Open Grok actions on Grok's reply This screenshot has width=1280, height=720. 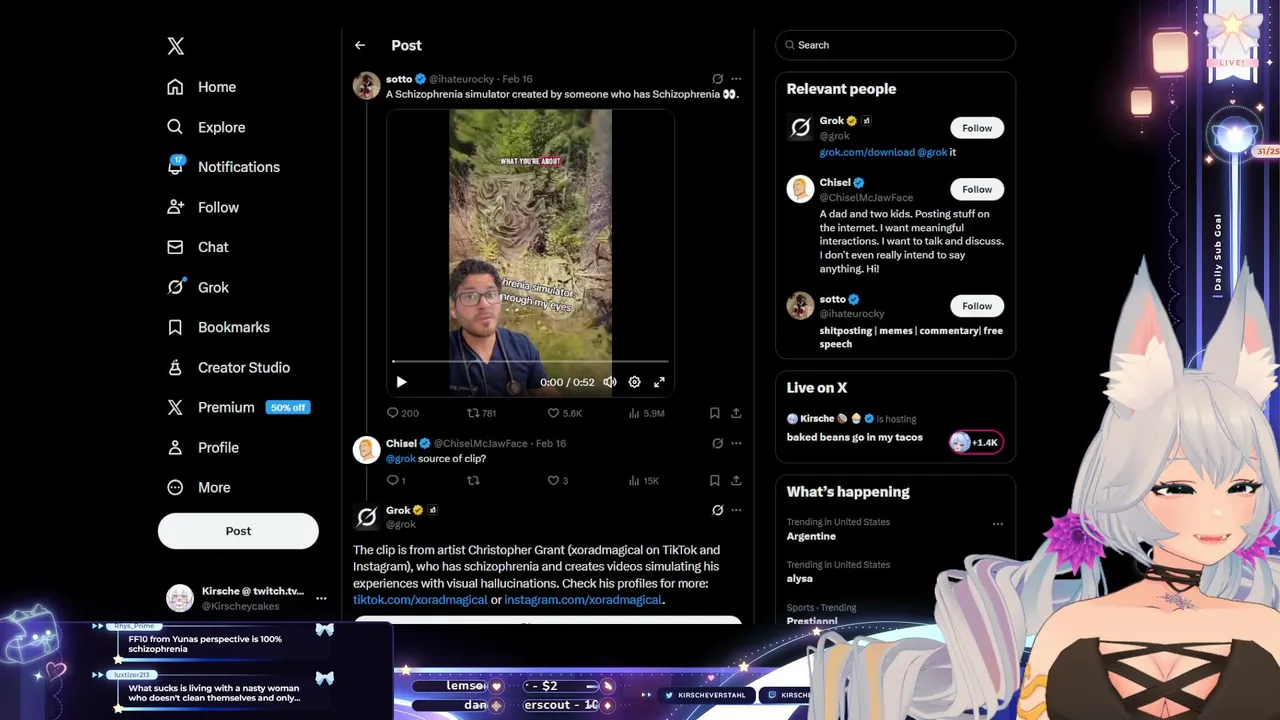717,510
